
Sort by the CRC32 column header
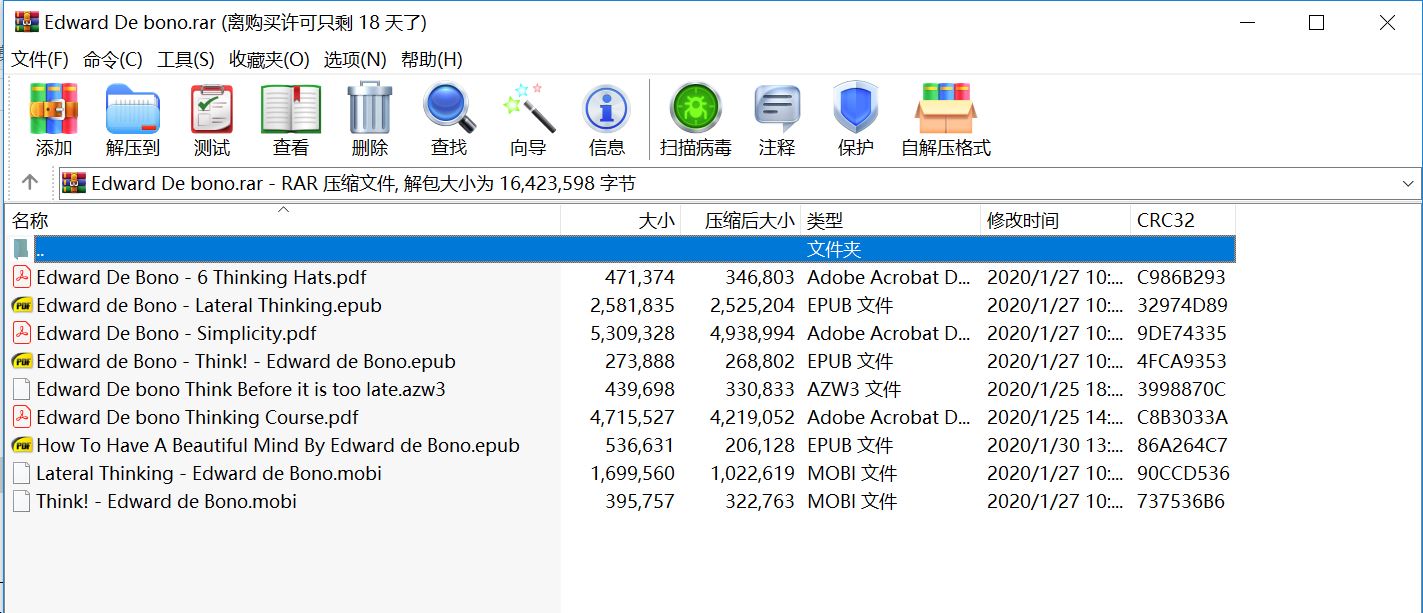point(1183,220)
